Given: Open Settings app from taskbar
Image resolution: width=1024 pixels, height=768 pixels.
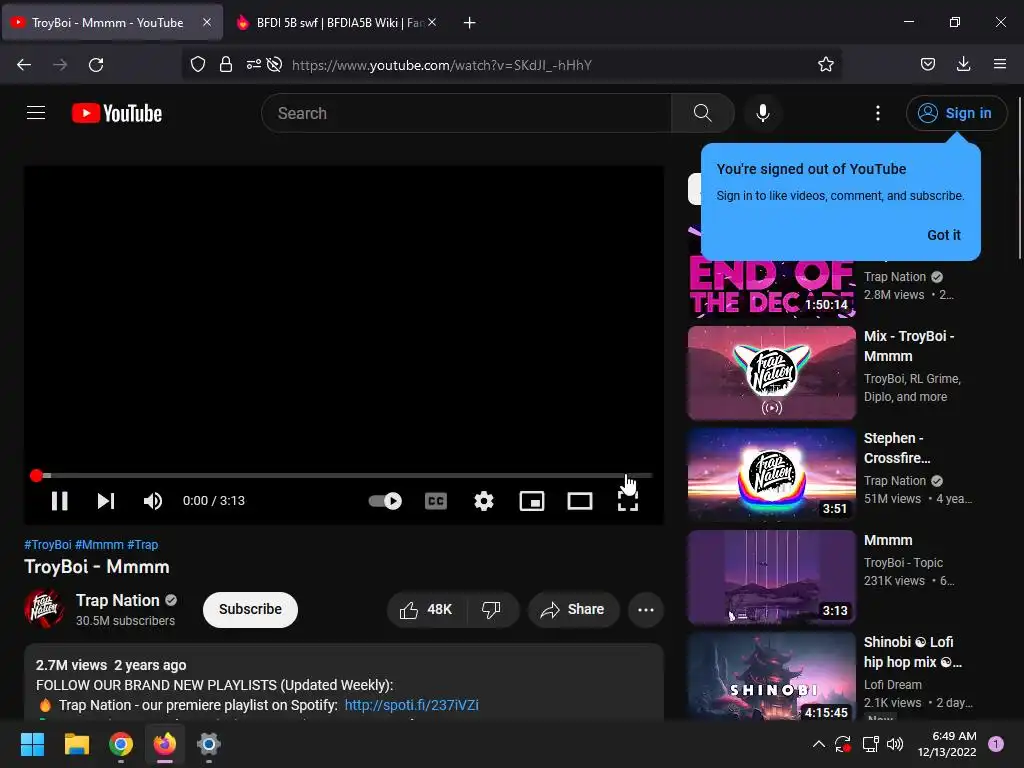Looking at the screenshot, I should pyautogui.click(x=208, y=744).
